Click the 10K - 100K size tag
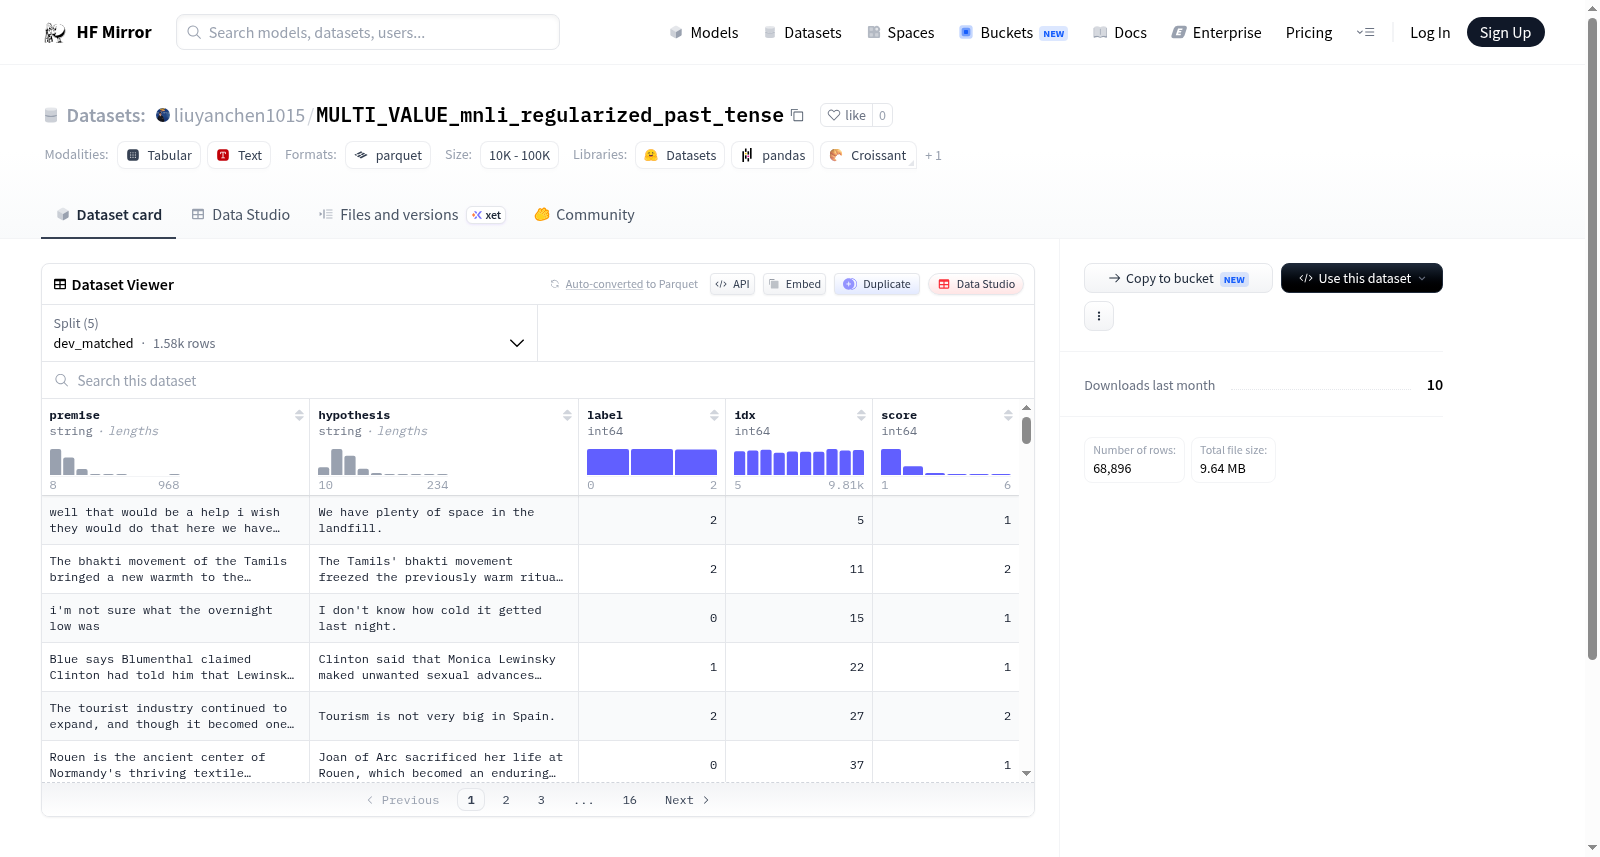The height and width of the screenshot is (857, 1600). click(519, 155)
